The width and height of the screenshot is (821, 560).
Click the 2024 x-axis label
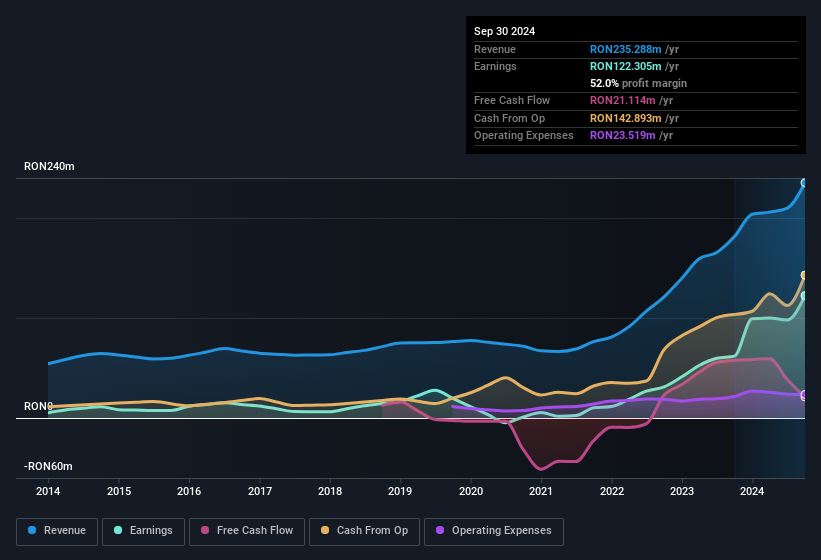click(x=752, y=491)
